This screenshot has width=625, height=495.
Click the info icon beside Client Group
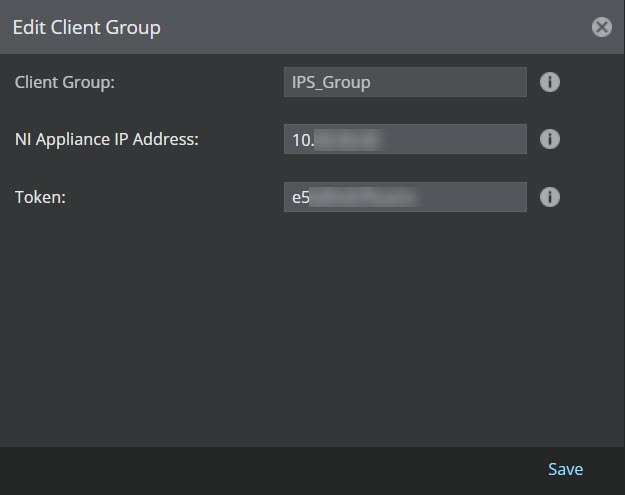[x=550, y=82]
